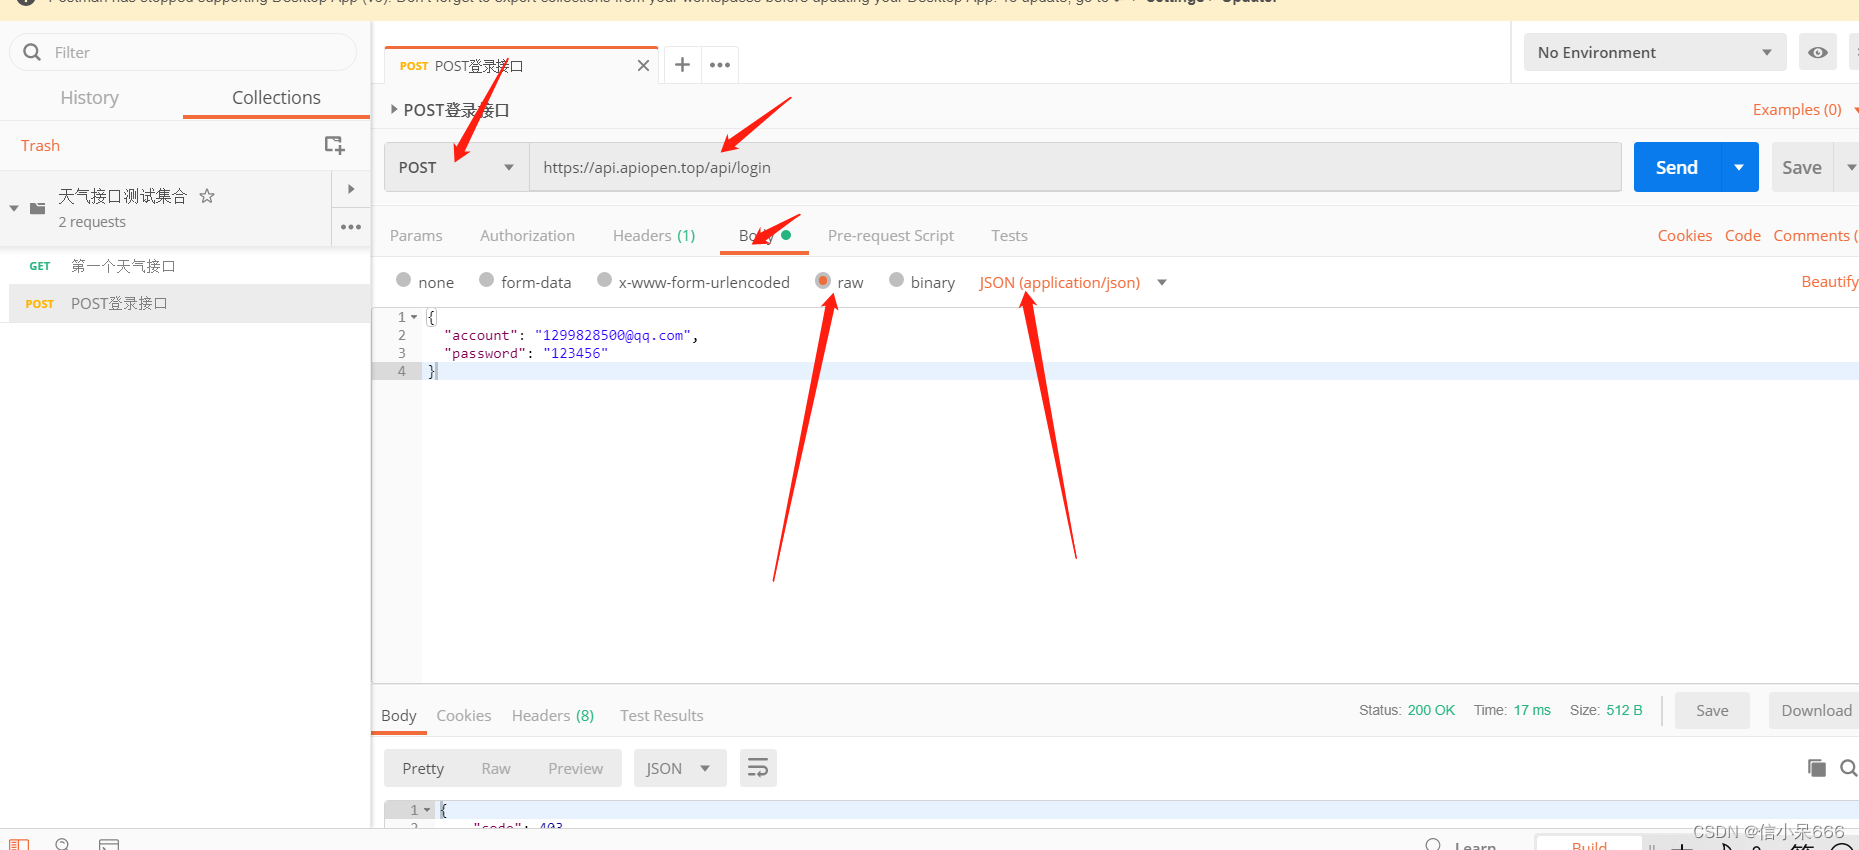Select the GET 第一个天气接口 request
The height and width of the screenshot is (850, 1859).
click(x=185, y=266)
